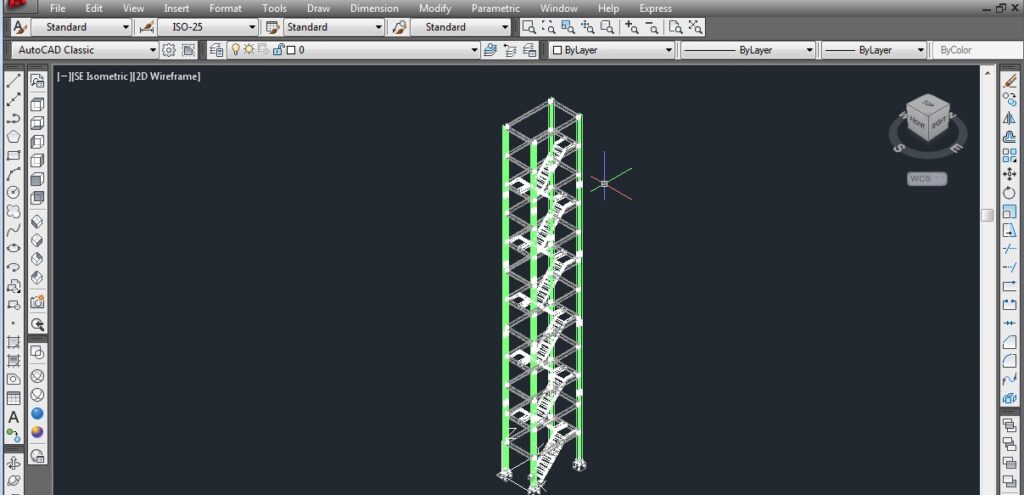This screenshot has height=495, width=1024.
Task: Open the Draw menu
Action: (319, 8)
